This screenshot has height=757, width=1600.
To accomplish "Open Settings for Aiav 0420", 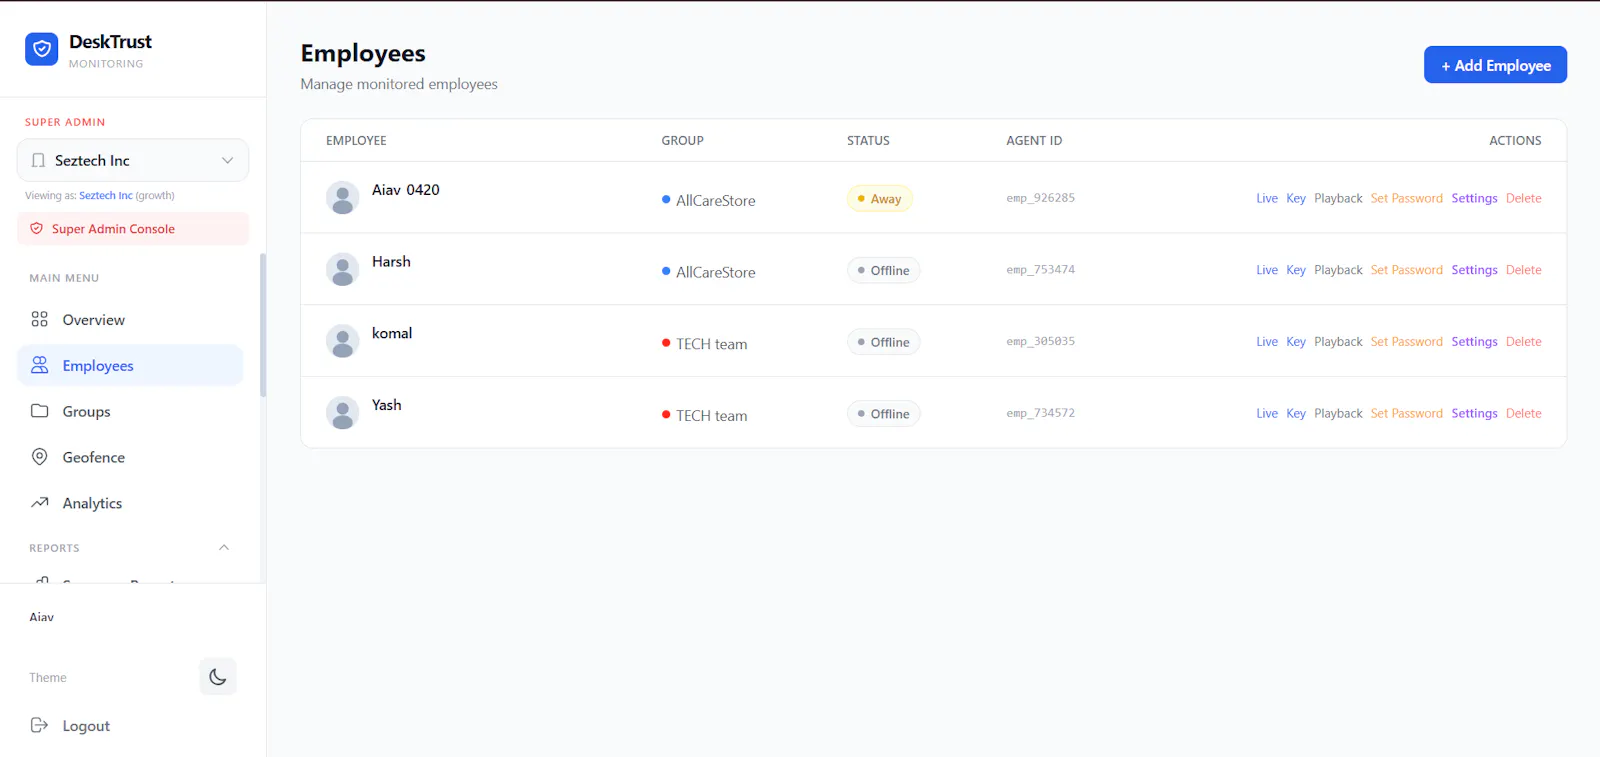I will point(1474,198).
